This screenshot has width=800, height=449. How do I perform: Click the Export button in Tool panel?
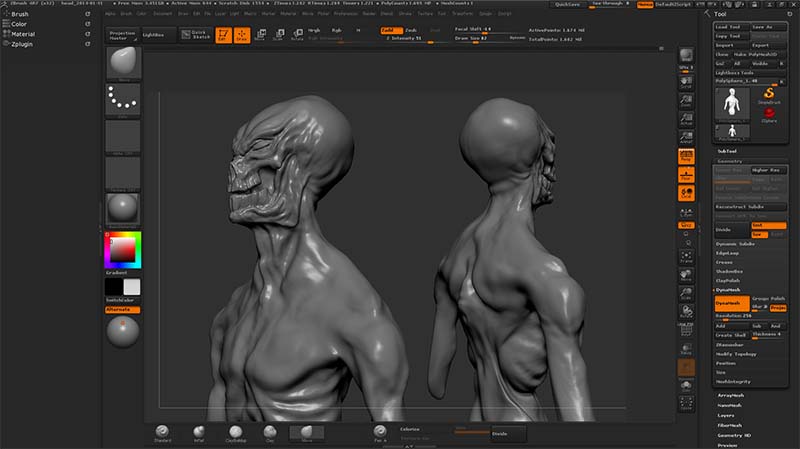769,45
